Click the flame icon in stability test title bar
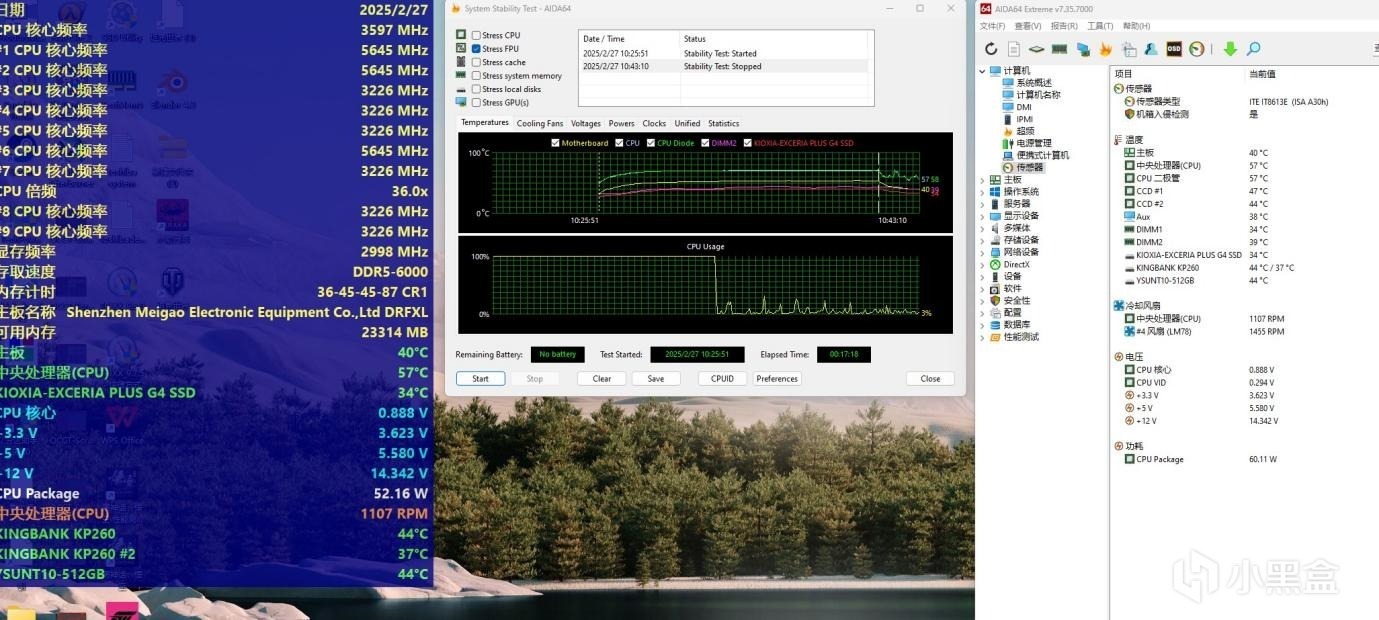This screenshot has width=1379, height=620. 457,8
